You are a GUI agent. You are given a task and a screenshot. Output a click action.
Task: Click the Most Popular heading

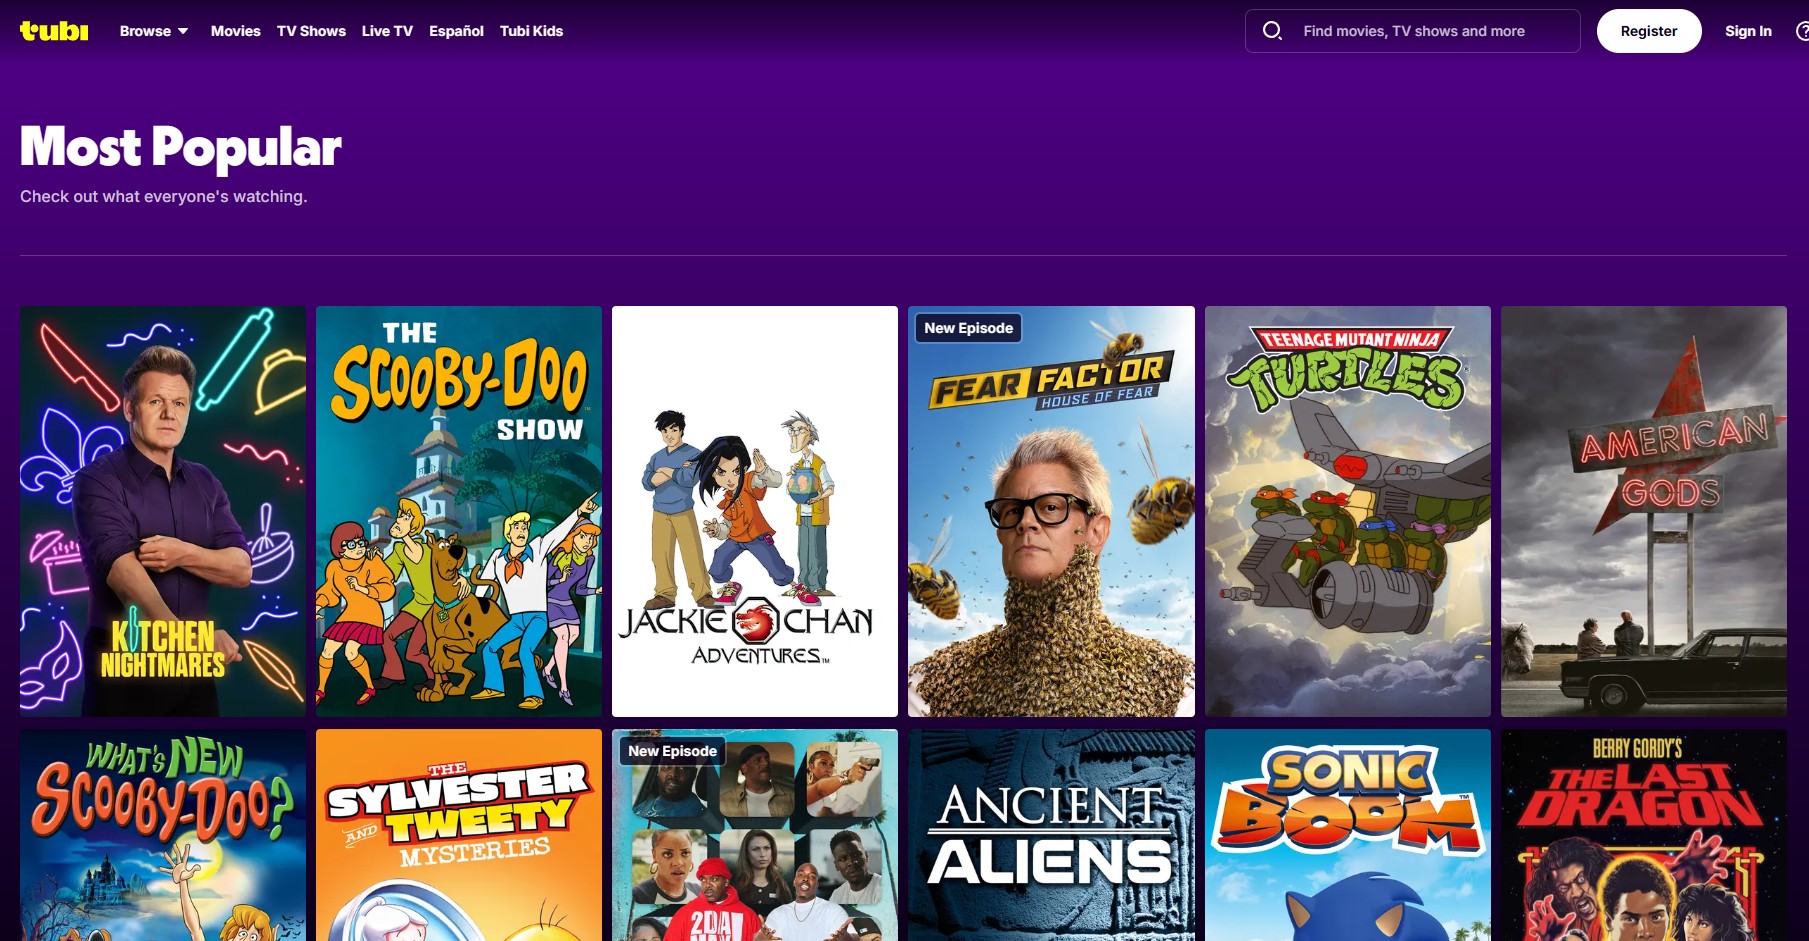point(181,147)
